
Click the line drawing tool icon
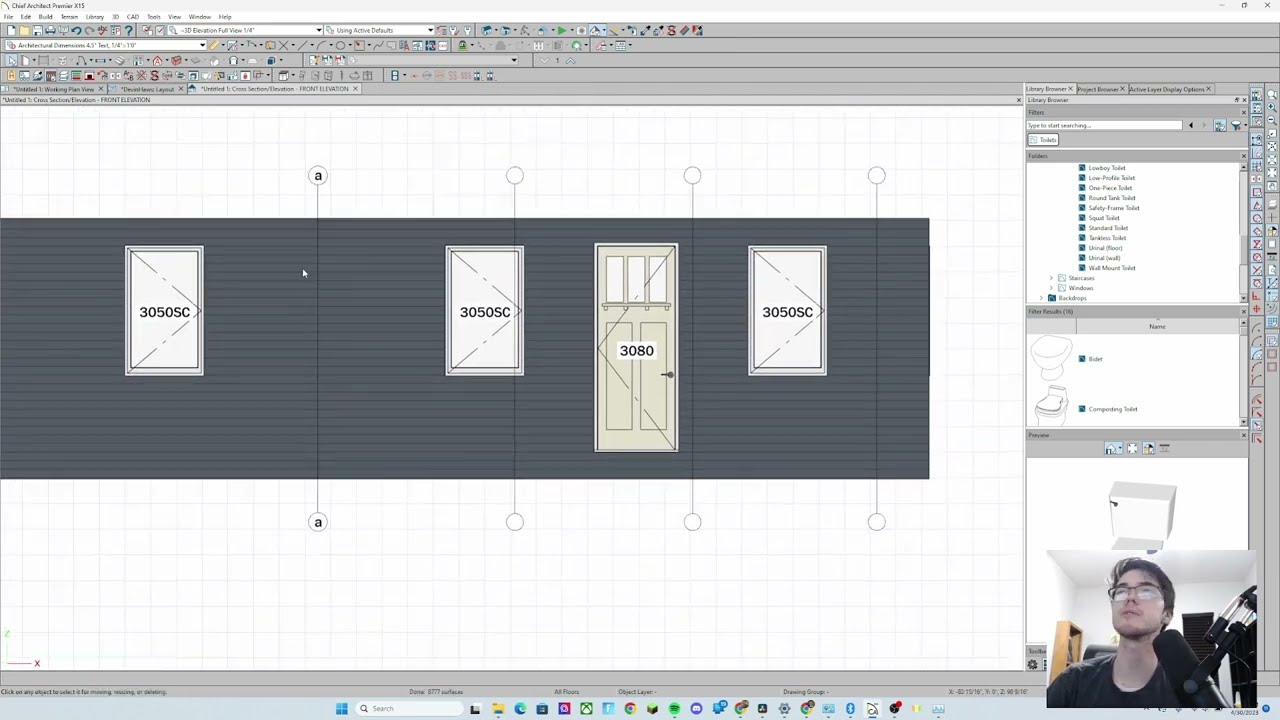302,45
